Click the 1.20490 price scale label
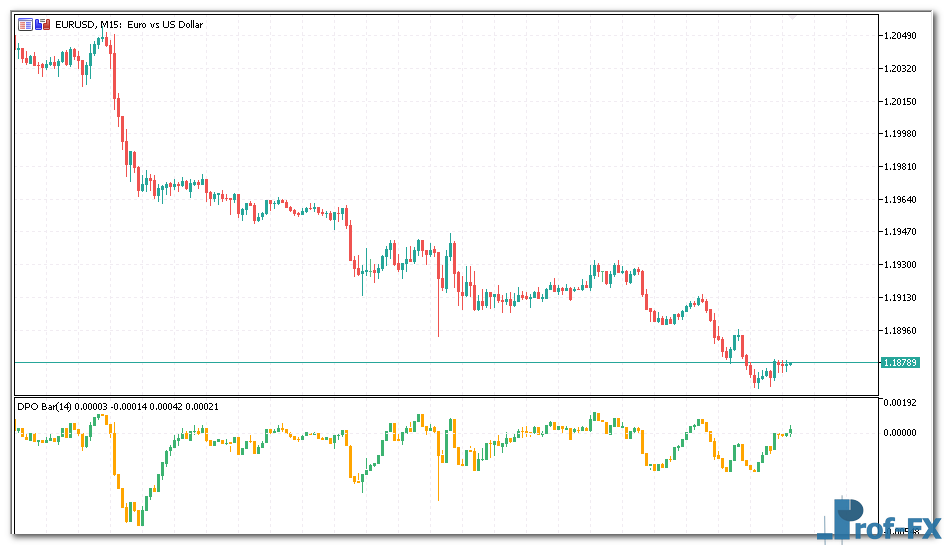Image resolution: width=944 pixels, height=545 pixels. (900, 36)
